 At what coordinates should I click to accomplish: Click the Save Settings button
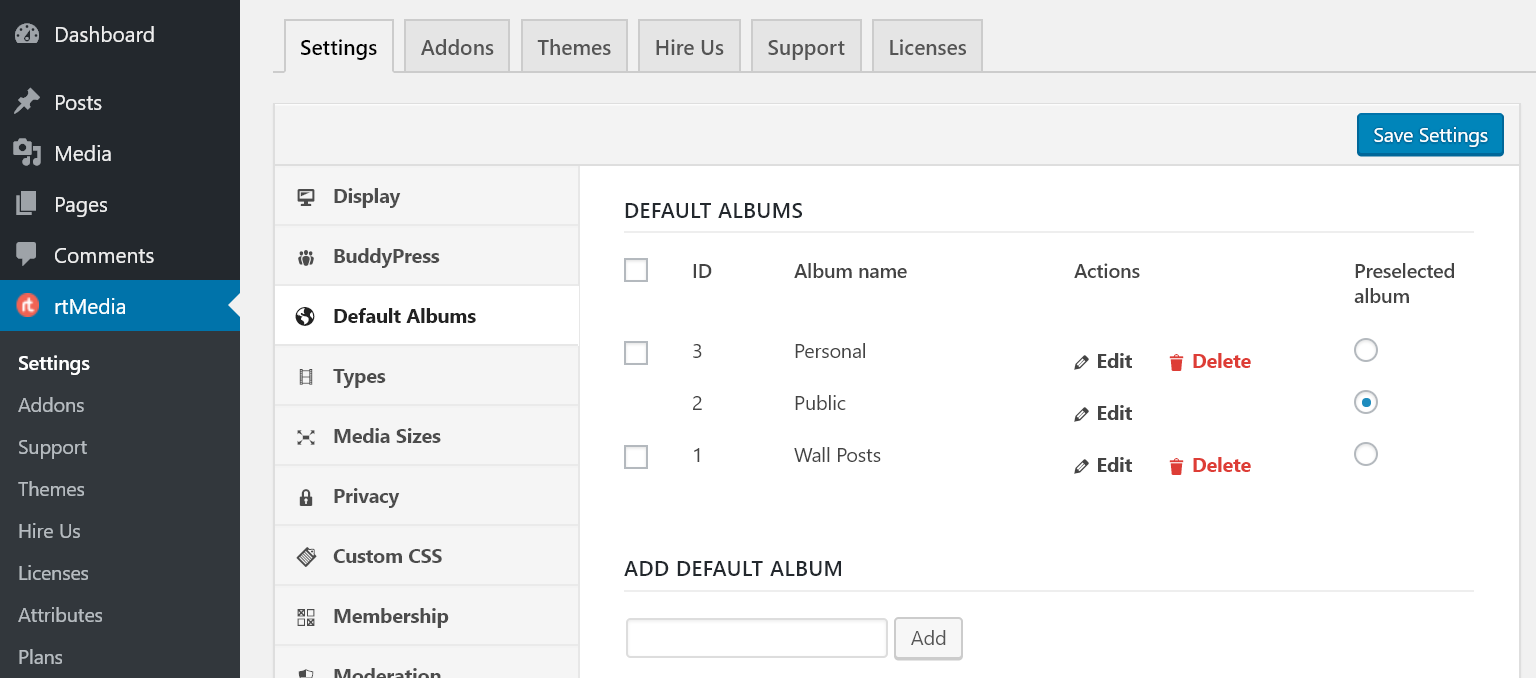(x=1429, y=134)
